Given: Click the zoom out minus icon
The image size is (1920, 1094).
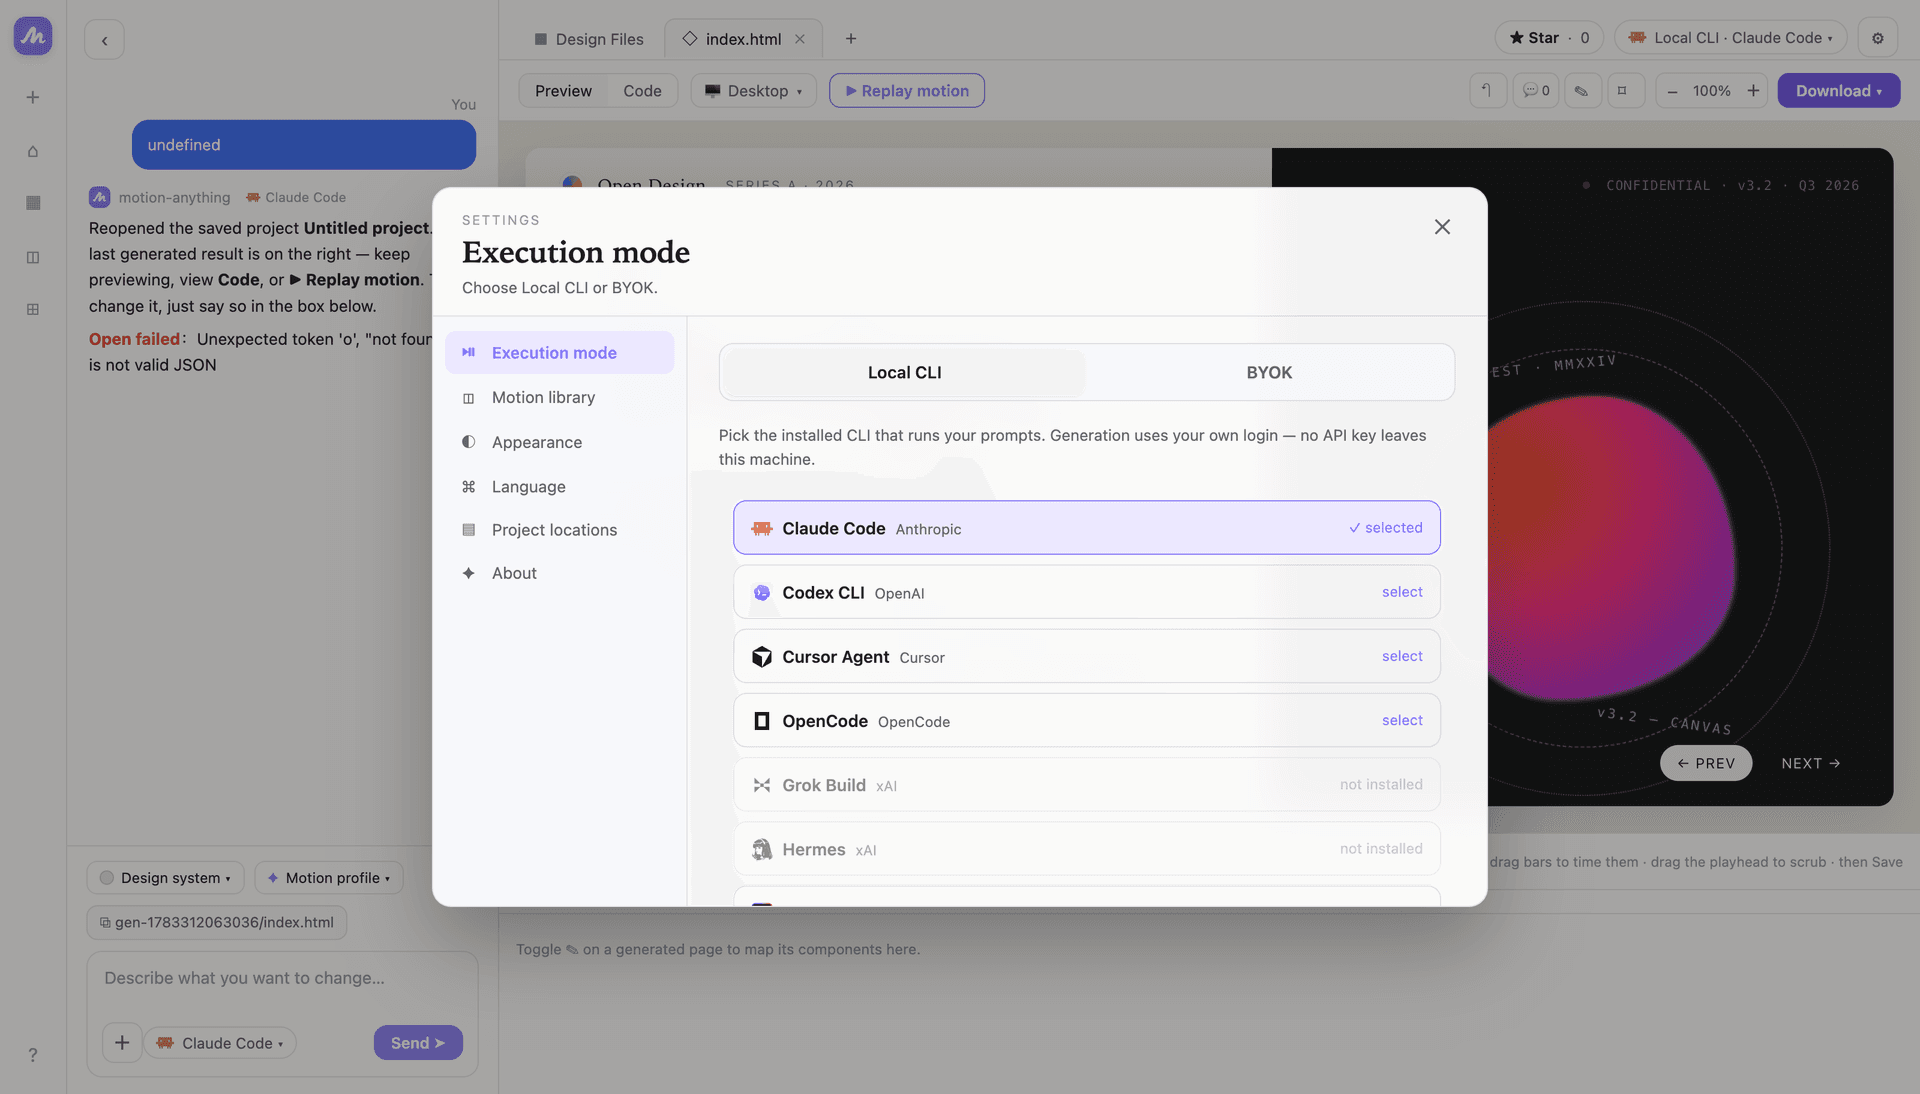Looking at the screenshot, I should [1672, 91].
